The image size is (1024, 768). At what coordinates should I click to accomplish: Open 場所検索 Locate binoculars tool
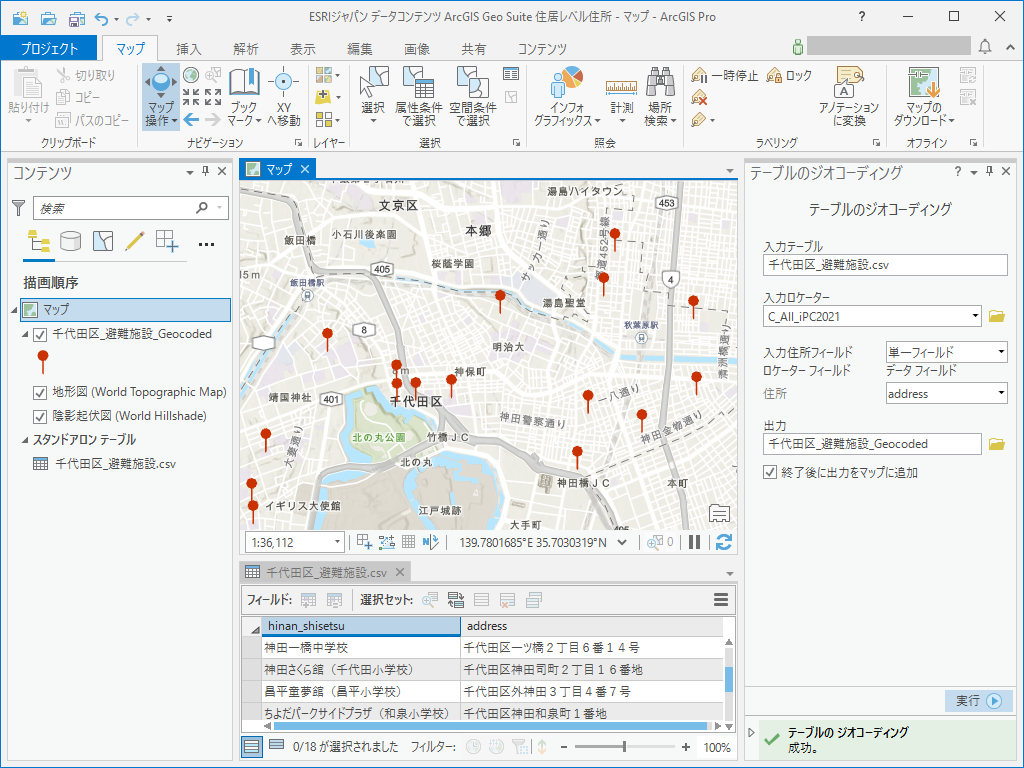[660, 96]
